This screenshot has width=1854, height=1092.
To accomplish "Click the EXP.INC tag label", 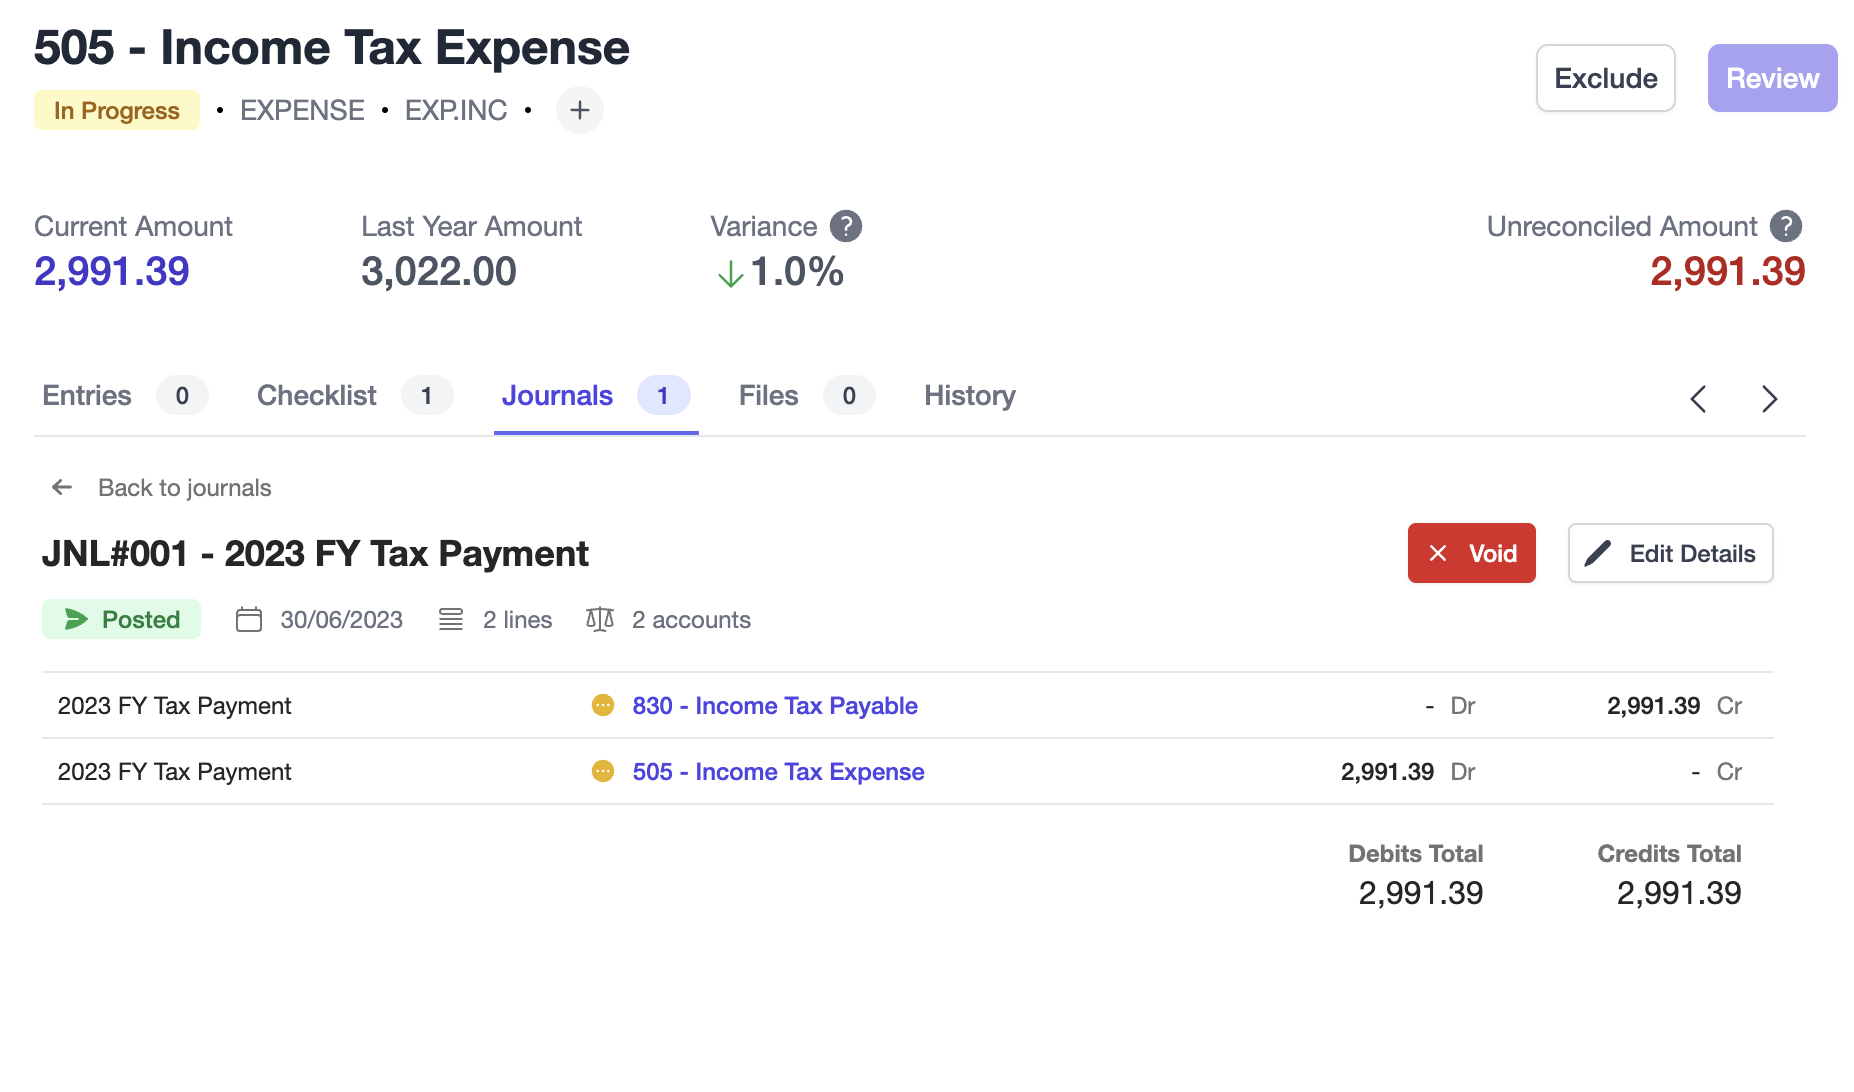I will coord(456,110).
